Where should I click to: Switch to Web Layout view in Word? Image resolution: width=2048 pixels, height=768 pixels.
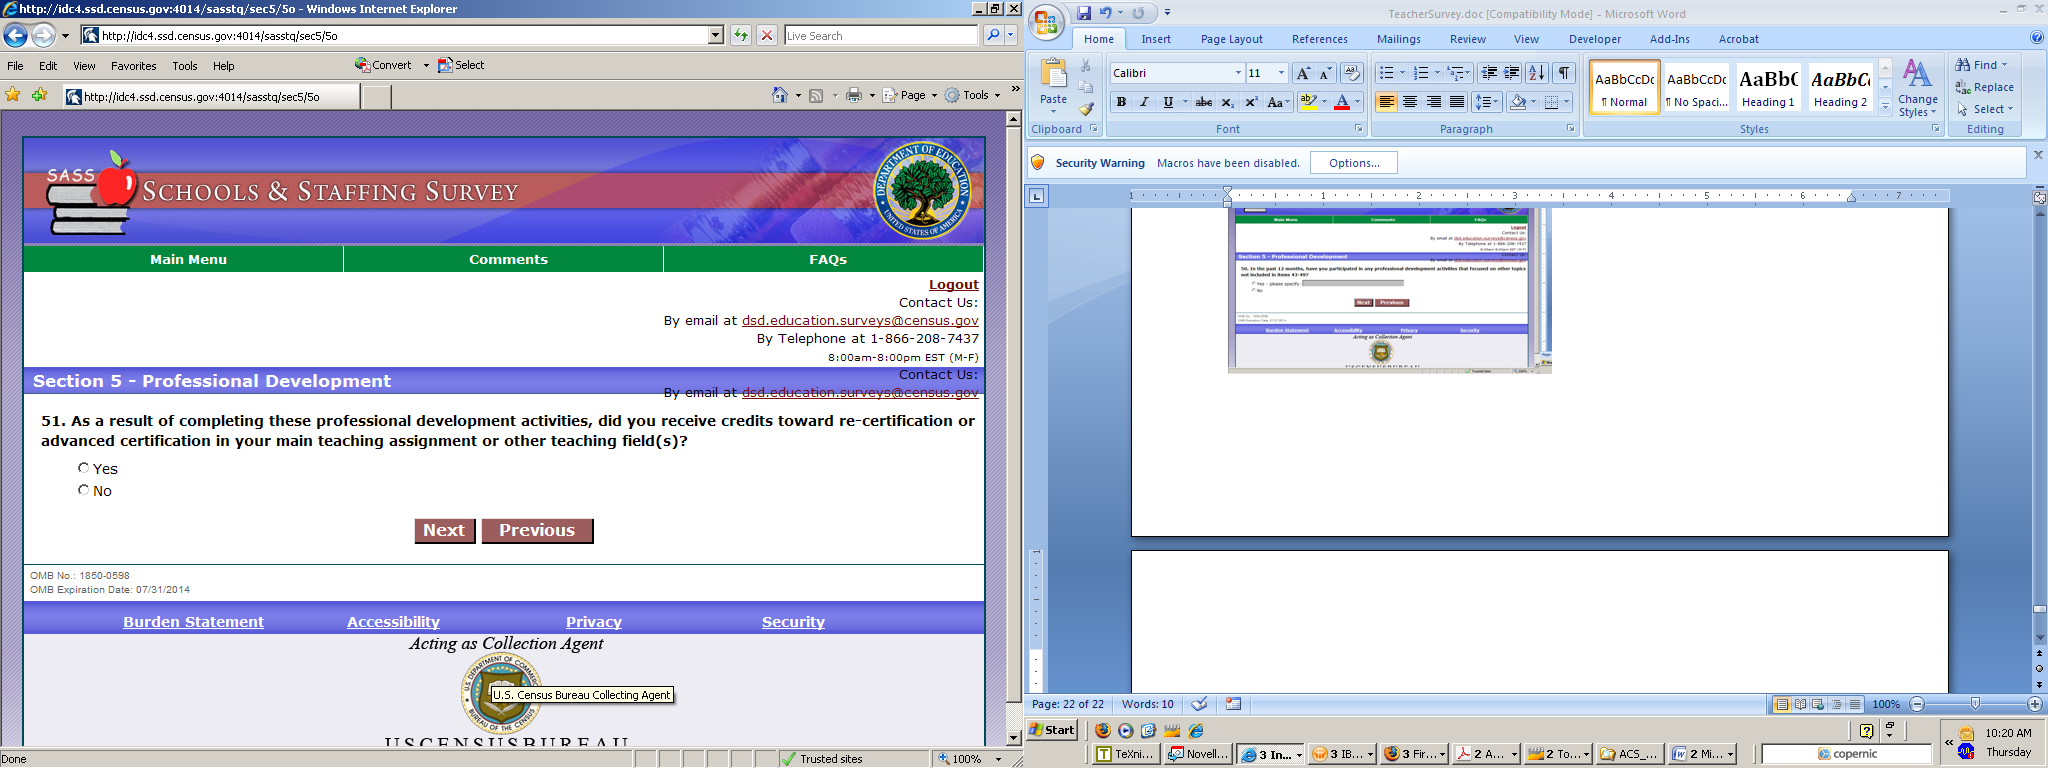pos(1818,704)
